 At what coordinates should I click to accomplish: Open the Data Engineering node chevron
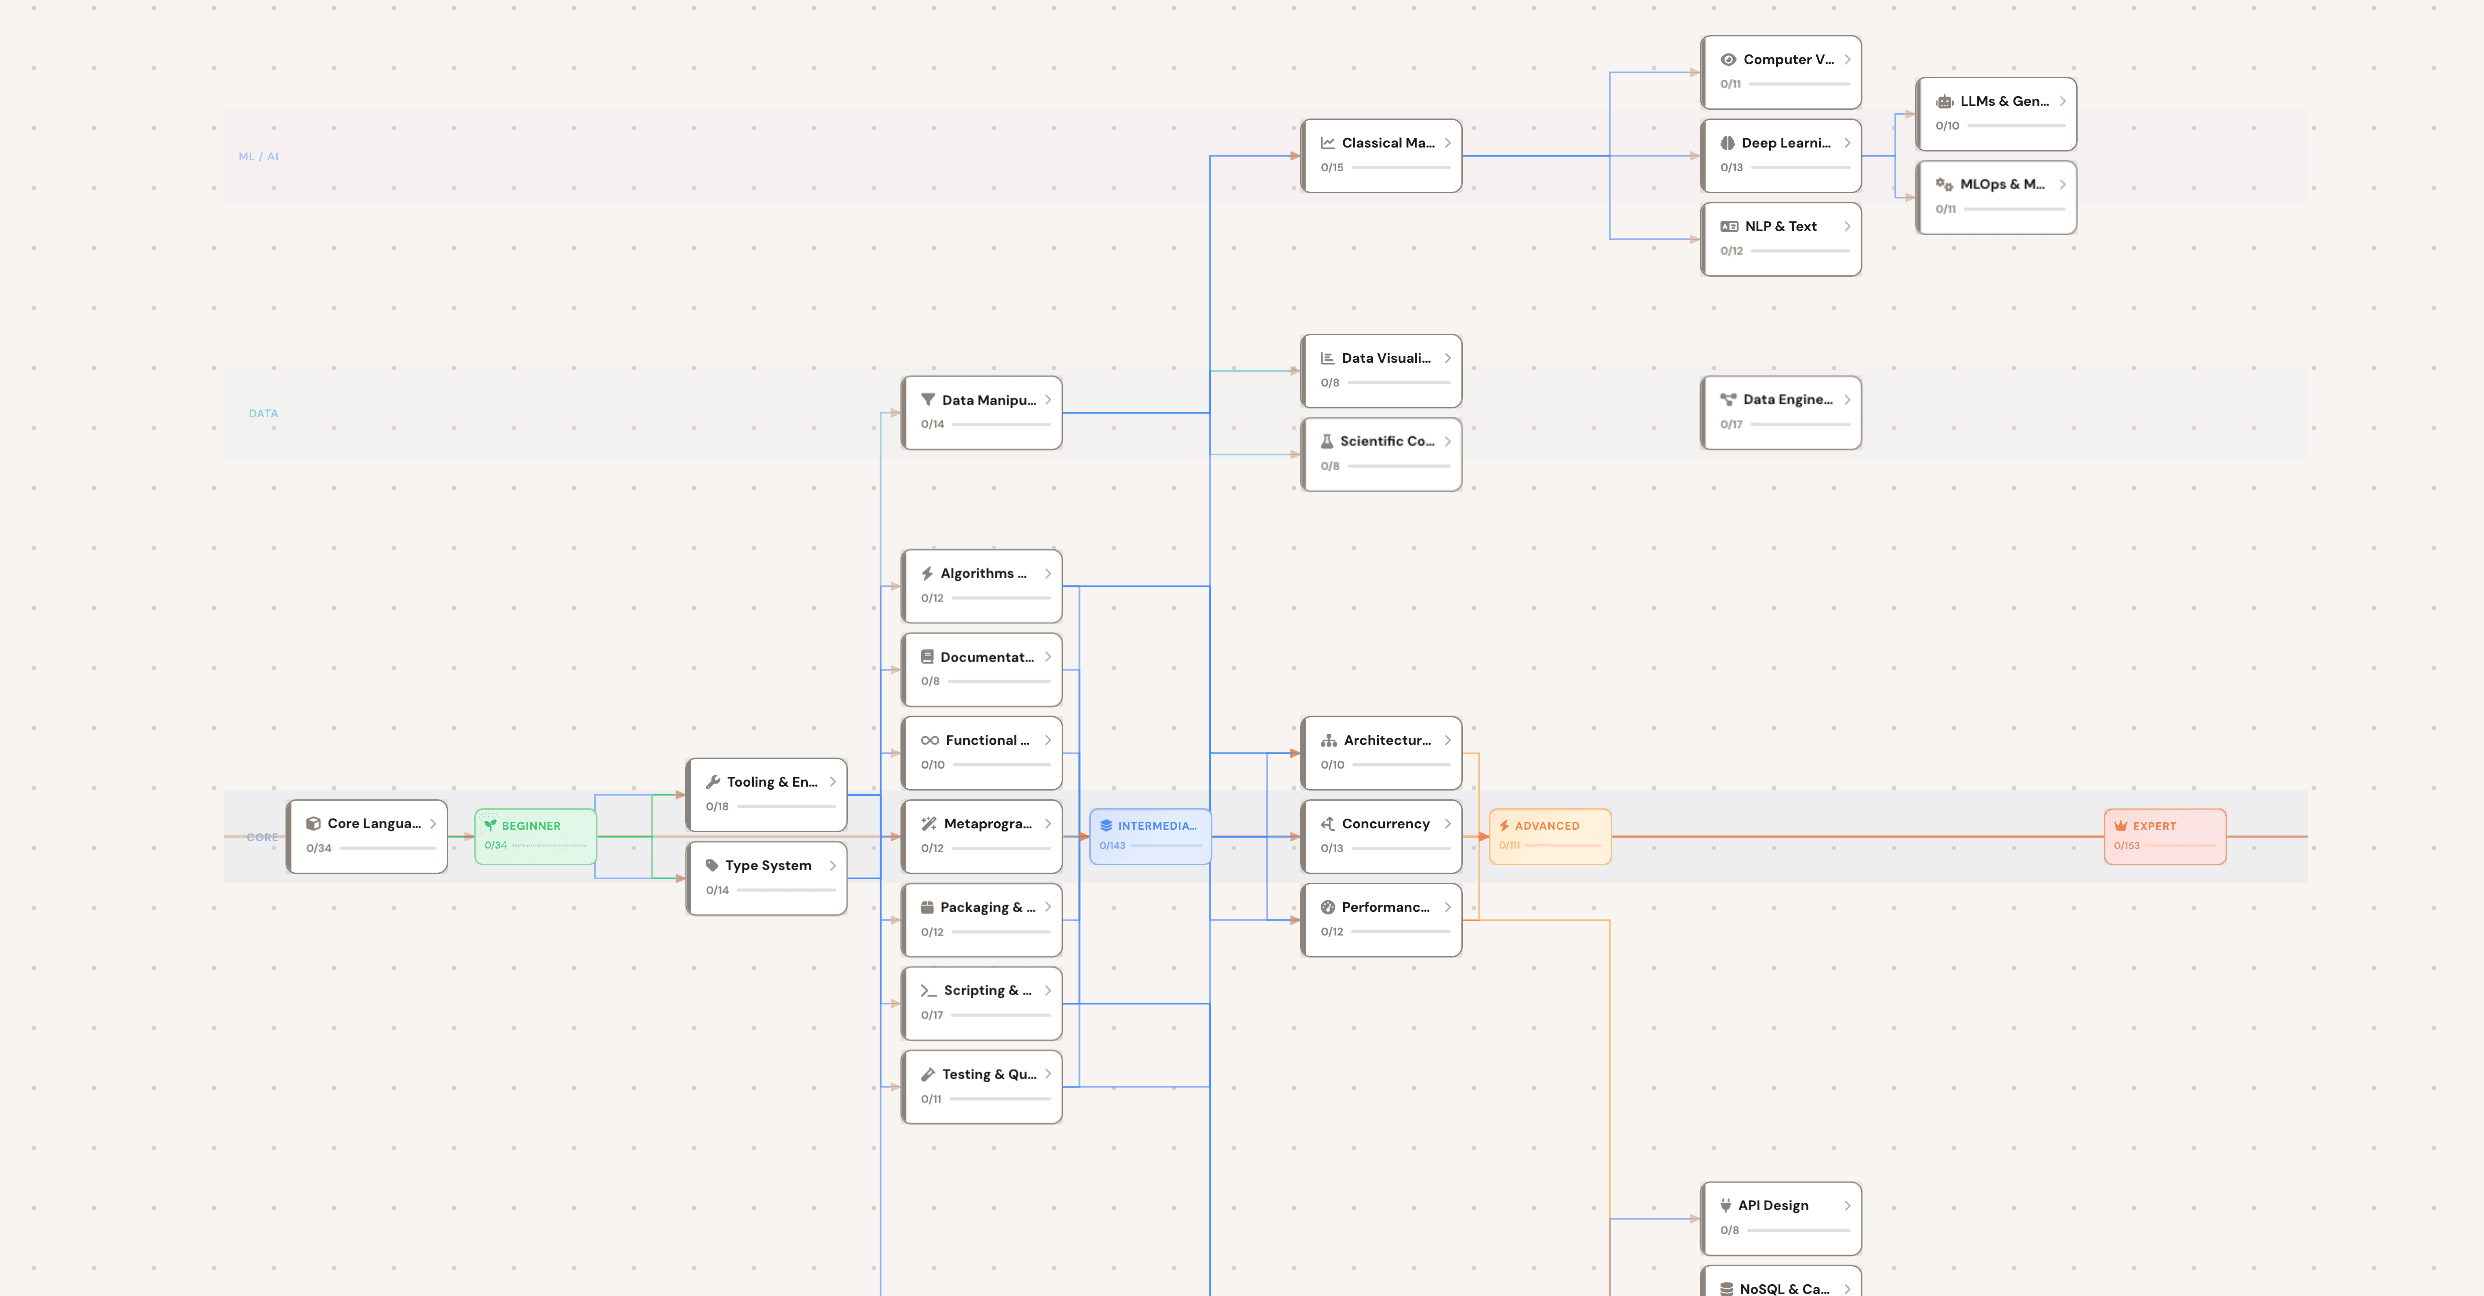(x=1846, y=399)
